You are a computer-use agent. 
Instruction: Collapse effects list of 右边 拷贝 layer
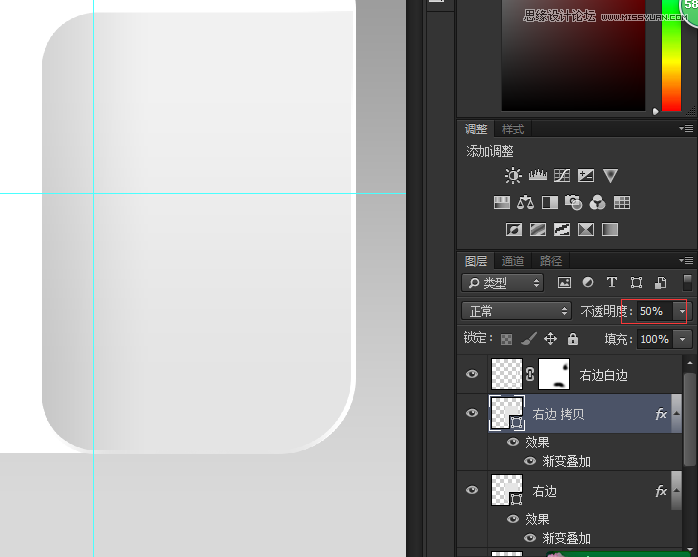tap(676, 414)
